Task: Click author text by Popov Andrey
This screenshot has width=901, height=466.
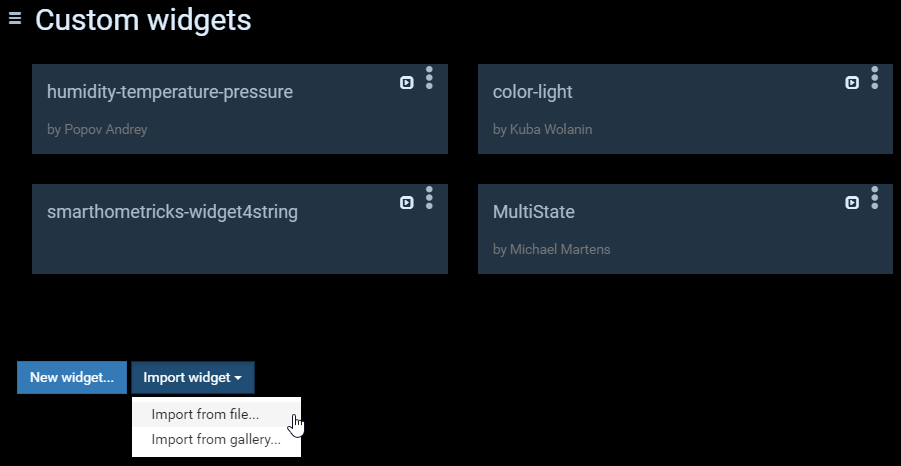Action: click(97, 130)
